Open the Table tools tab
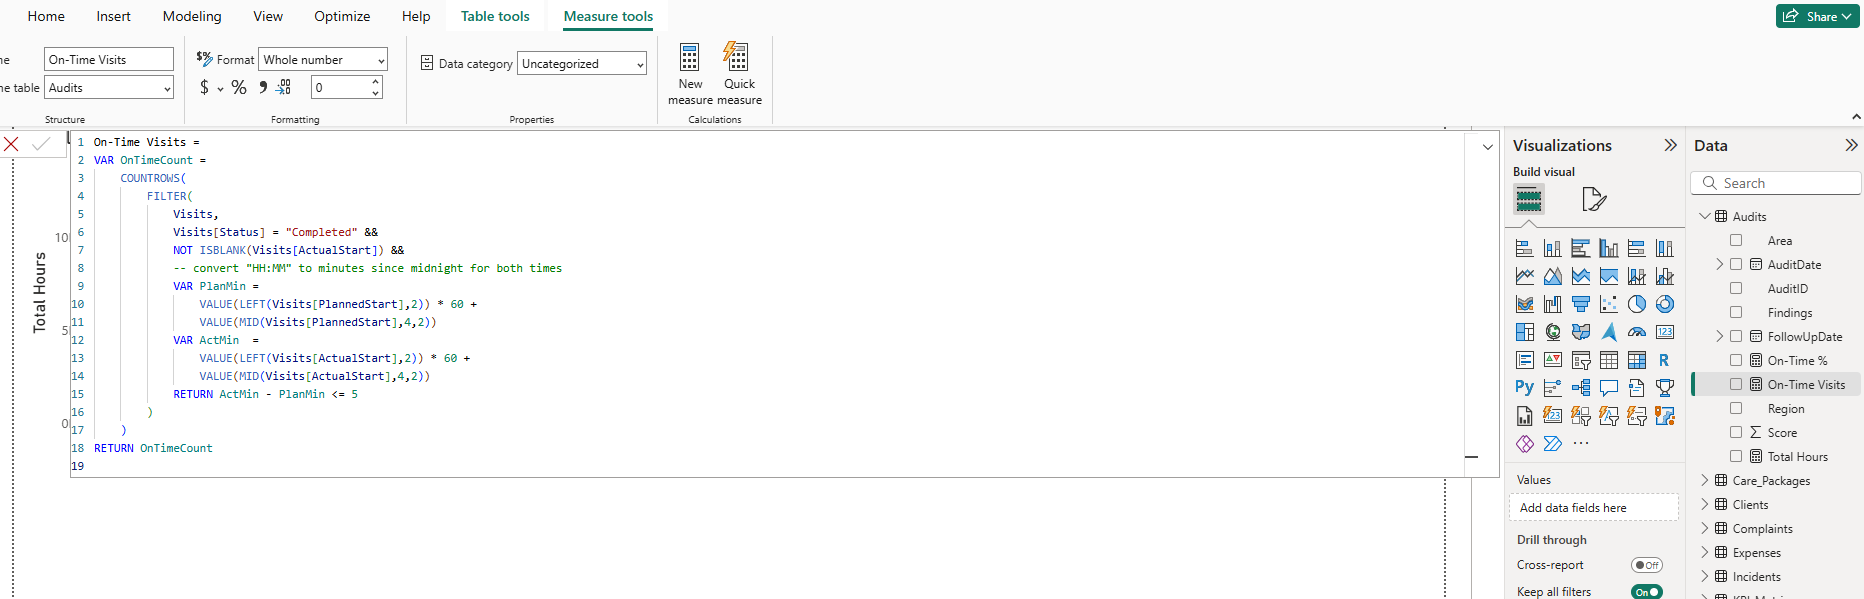The height and width of the screenshot is (599, 1864). coord(495,16)
